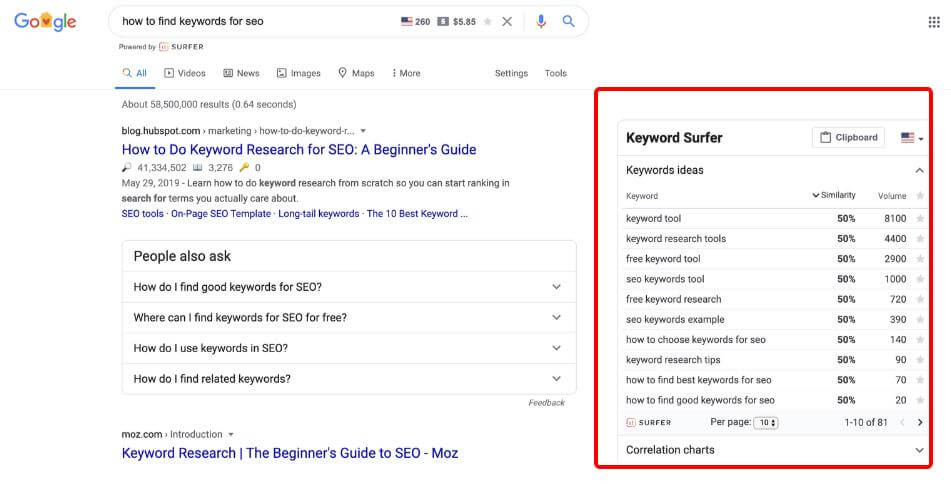Viewport: 951px width, 484px height.
Task: Open The 10 Best Keyword sitelink
Action: pos(417,214)
